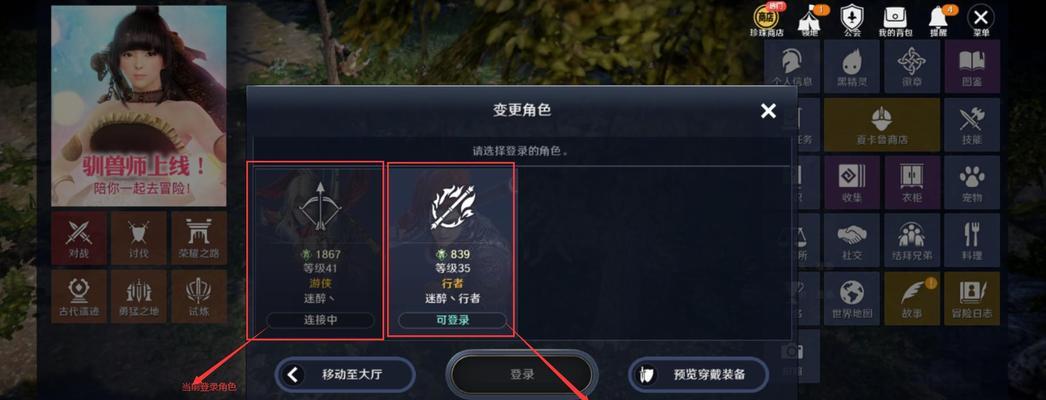Open the 提醒 notification bell
The height and width of the screenshot is (400, 1046).
coord(939,21)
